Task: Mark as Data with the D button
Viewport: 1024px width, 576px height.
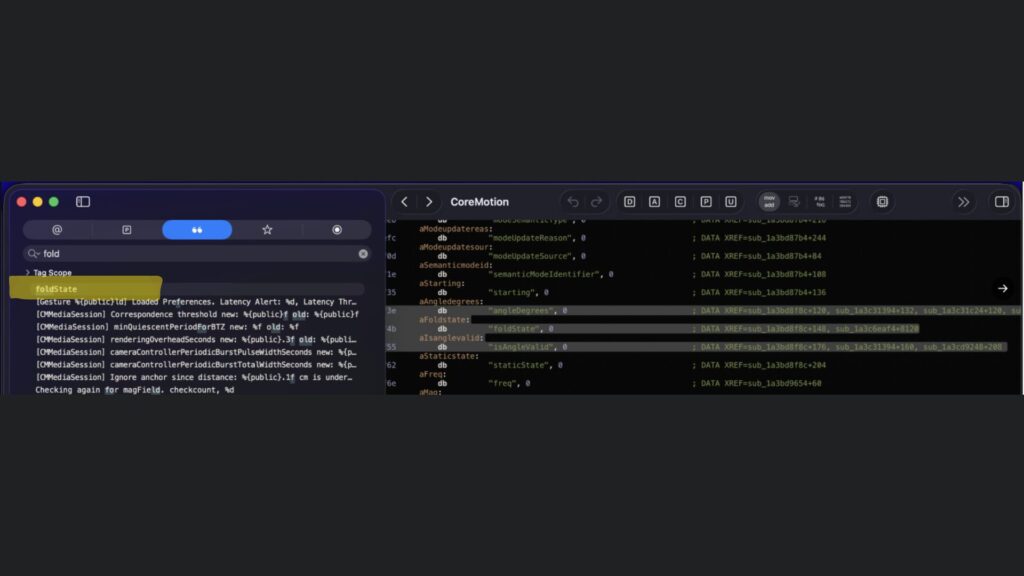Action: coord(630,202)
